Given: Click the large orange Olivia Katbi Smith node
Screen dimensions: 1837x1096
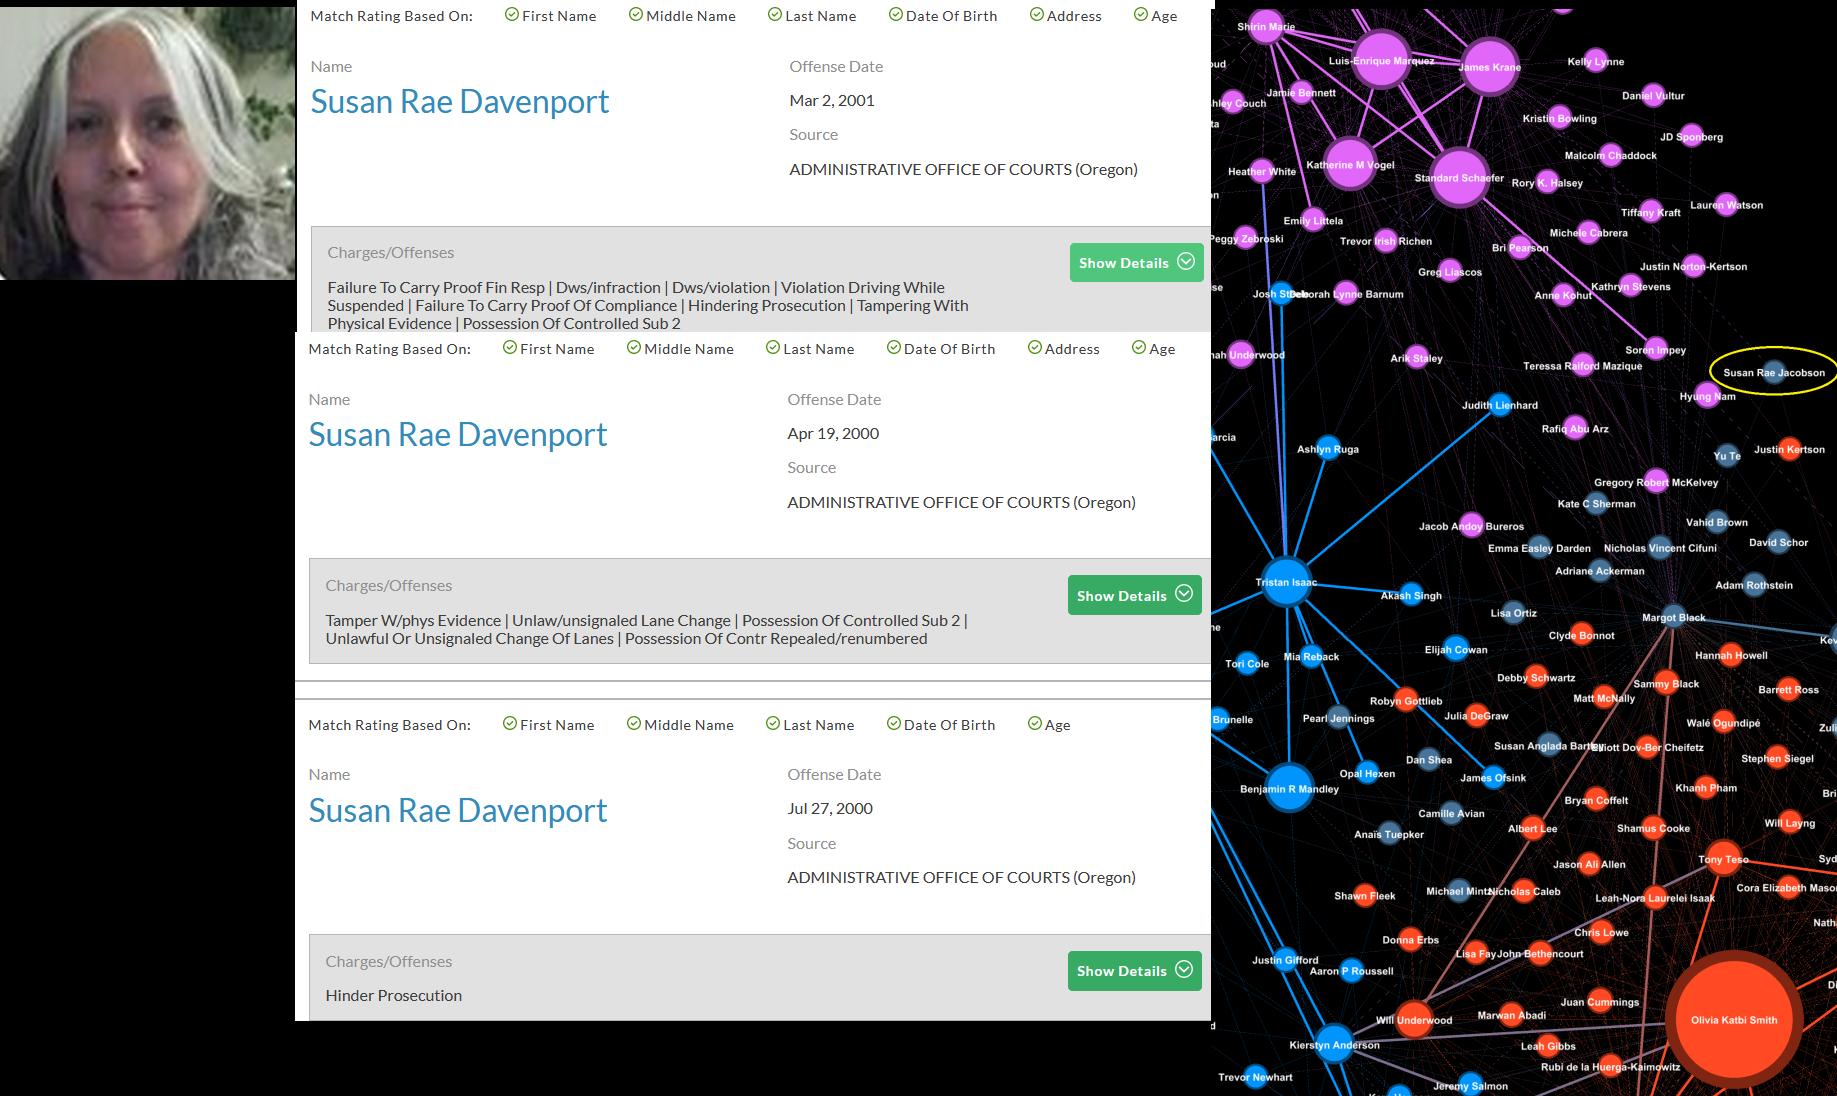Looking at the screenshot, I should [x=1734, y=1020].
